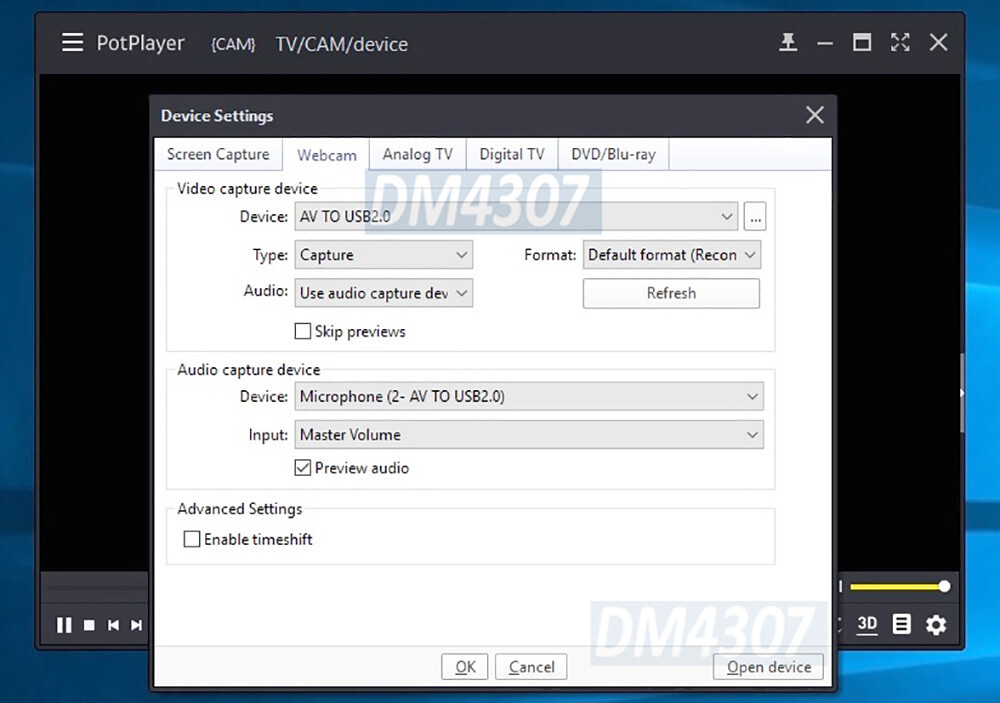Image resolution: width=1000 pixels, height=703 pixels.
Task: Skip to next item icon
Action: pos(137,624)
